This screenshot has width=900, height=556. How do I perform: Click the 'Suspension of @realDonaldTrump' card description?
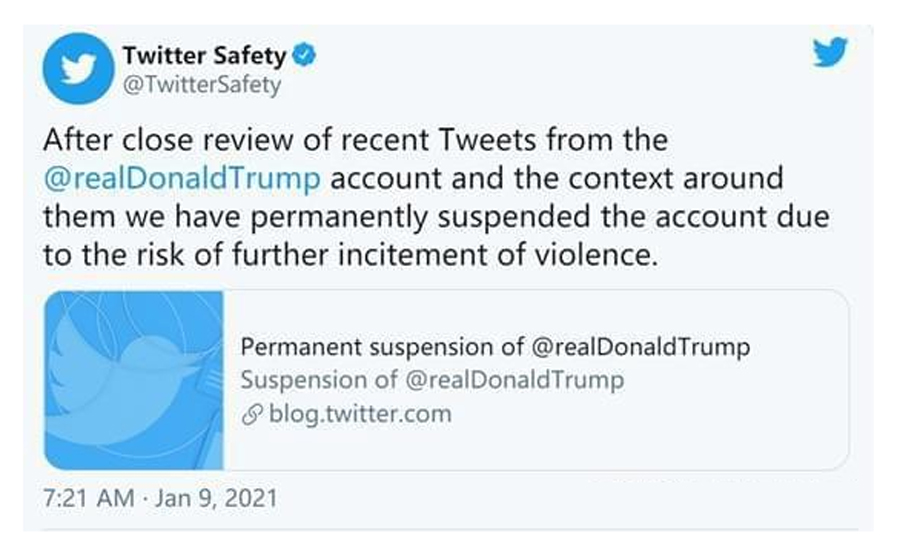[432, 380]
